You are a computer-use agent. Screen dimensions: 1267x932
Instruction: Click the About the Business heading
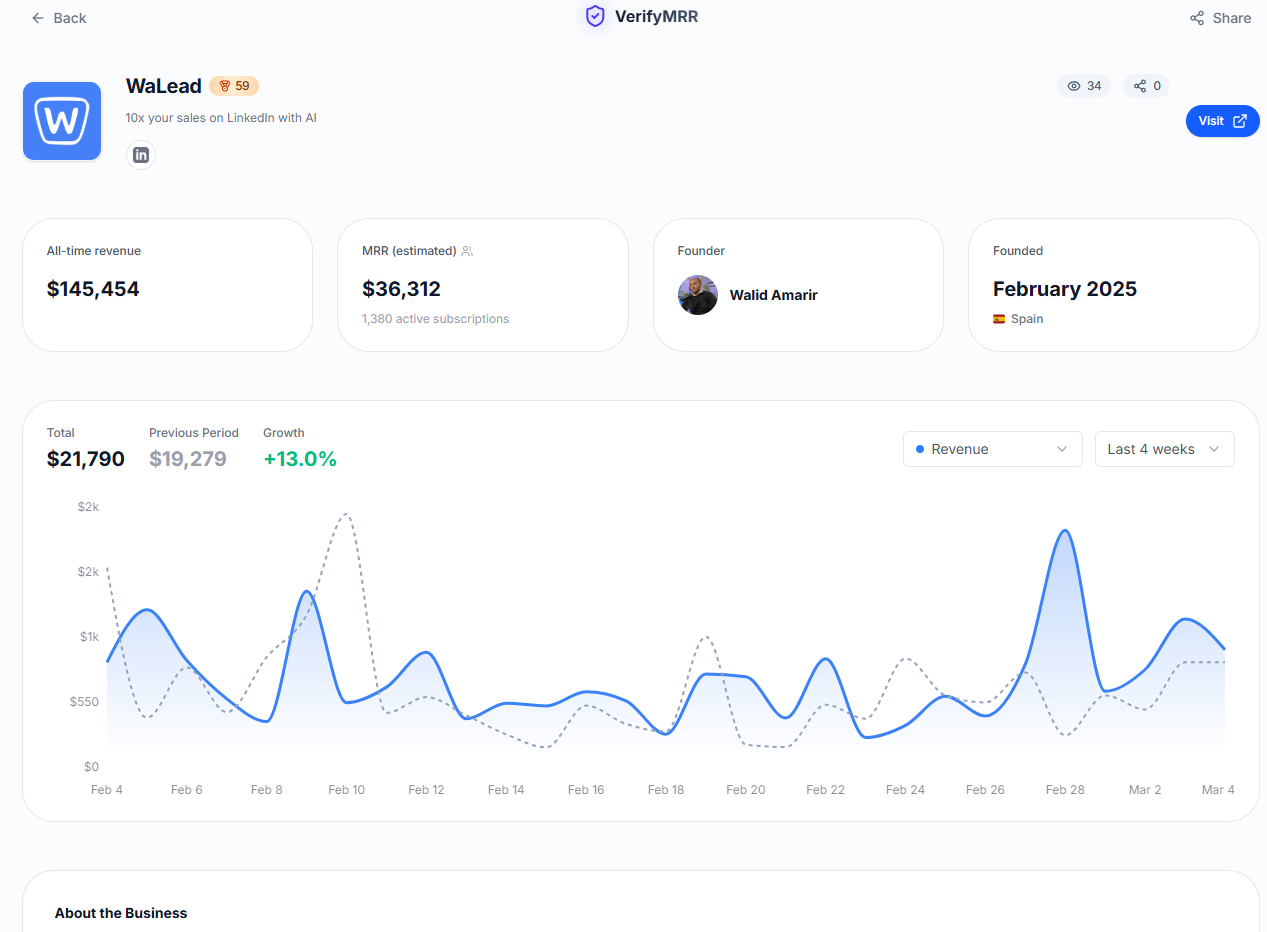point(121,913)
